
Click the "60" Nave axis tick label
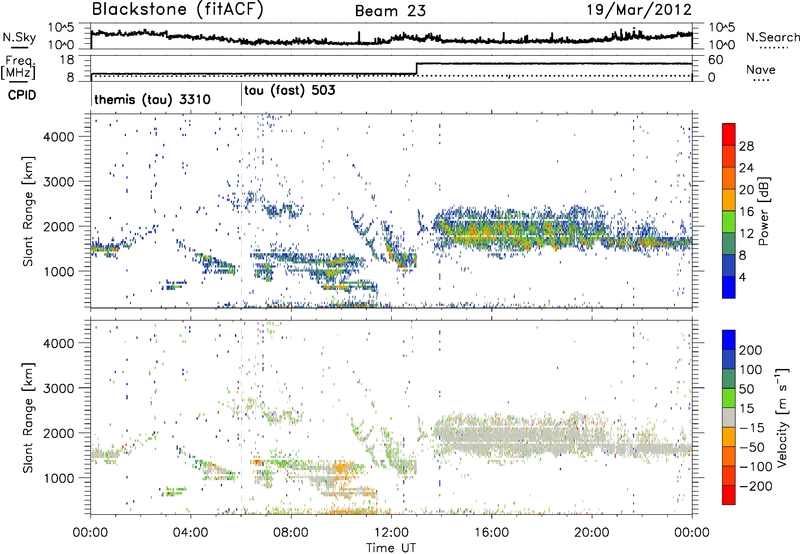click(716, 60)
